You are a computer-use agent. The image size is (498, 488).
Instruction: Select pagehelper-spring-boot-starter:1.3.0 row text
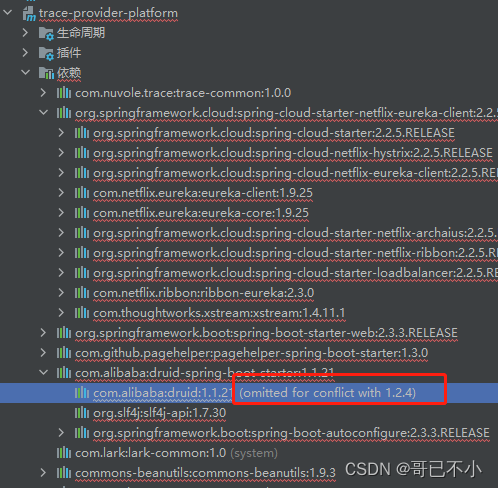tap(251, 353)
